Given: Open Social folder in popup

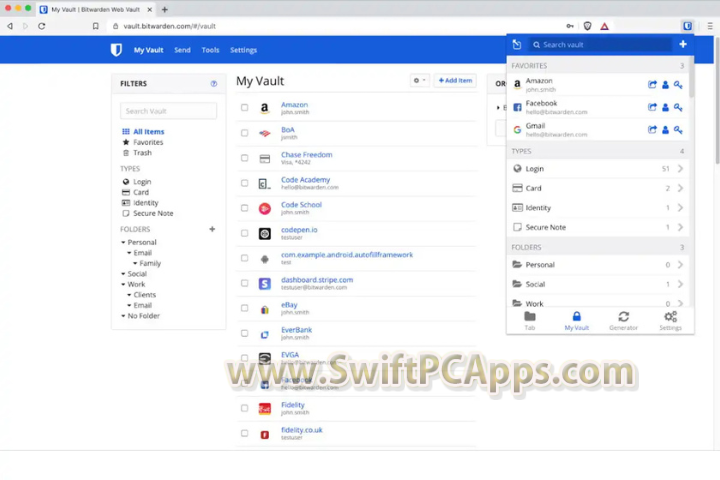Looking at the screenshot, I should [x=598, y=284].
